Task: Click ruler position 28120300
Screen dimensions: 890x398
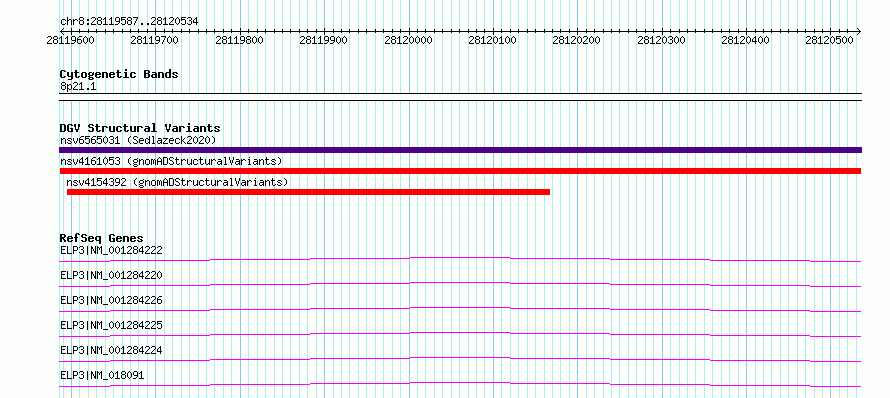Action: [661, 40]
